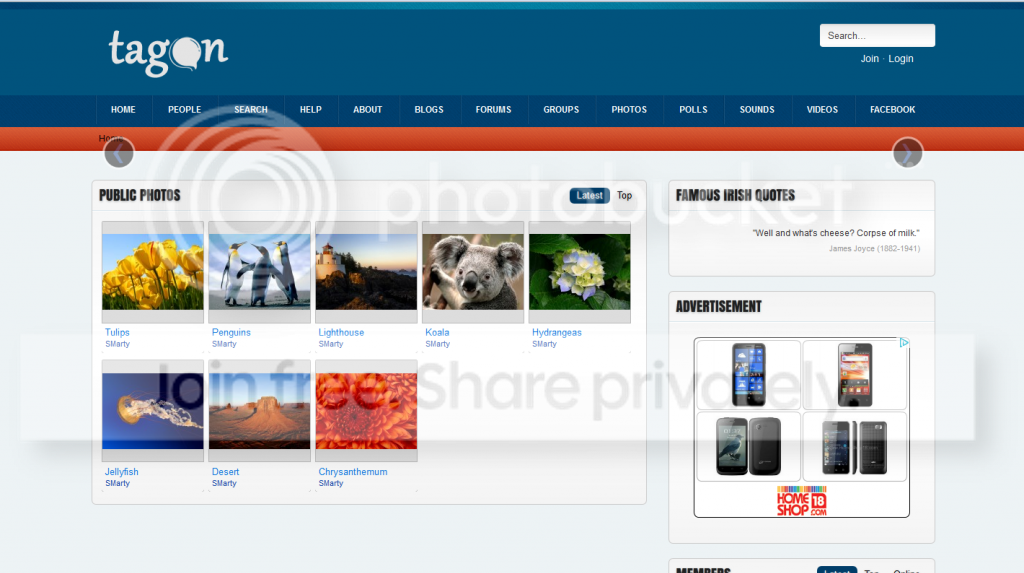This screenshot has height=573, width=1024.
Task: Open SMarty author link under Koala
Action: click(x=438, y=344)
